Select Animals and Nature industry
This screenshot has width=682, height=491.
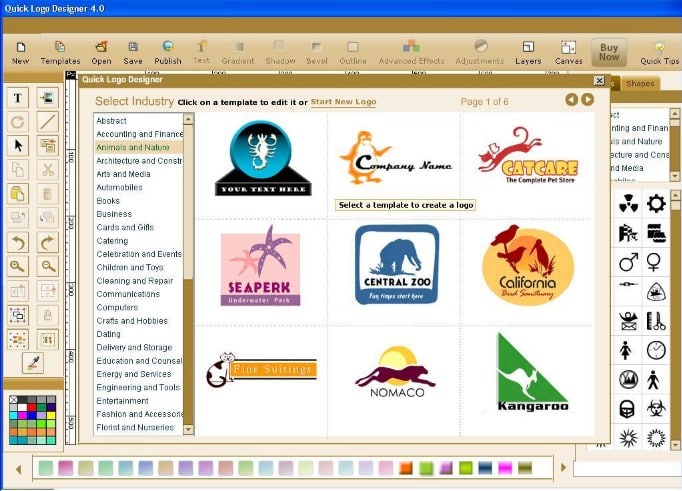(x=139, y=147)
